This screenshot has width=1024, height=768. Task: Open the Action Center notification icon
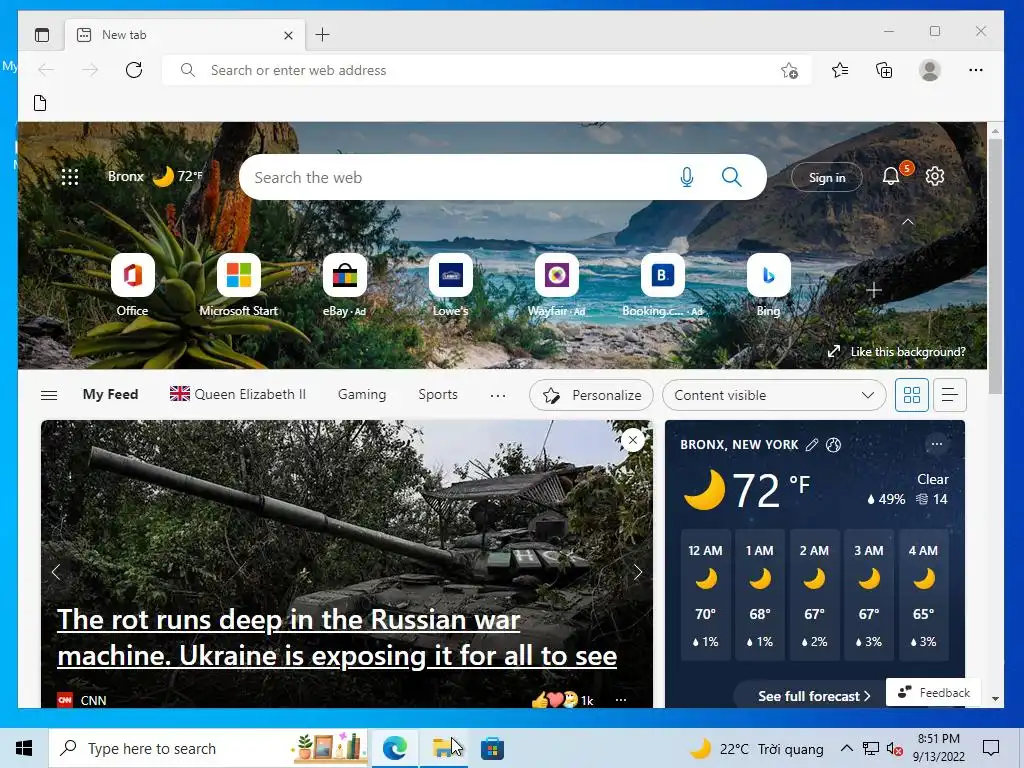(x=991, y=748)
